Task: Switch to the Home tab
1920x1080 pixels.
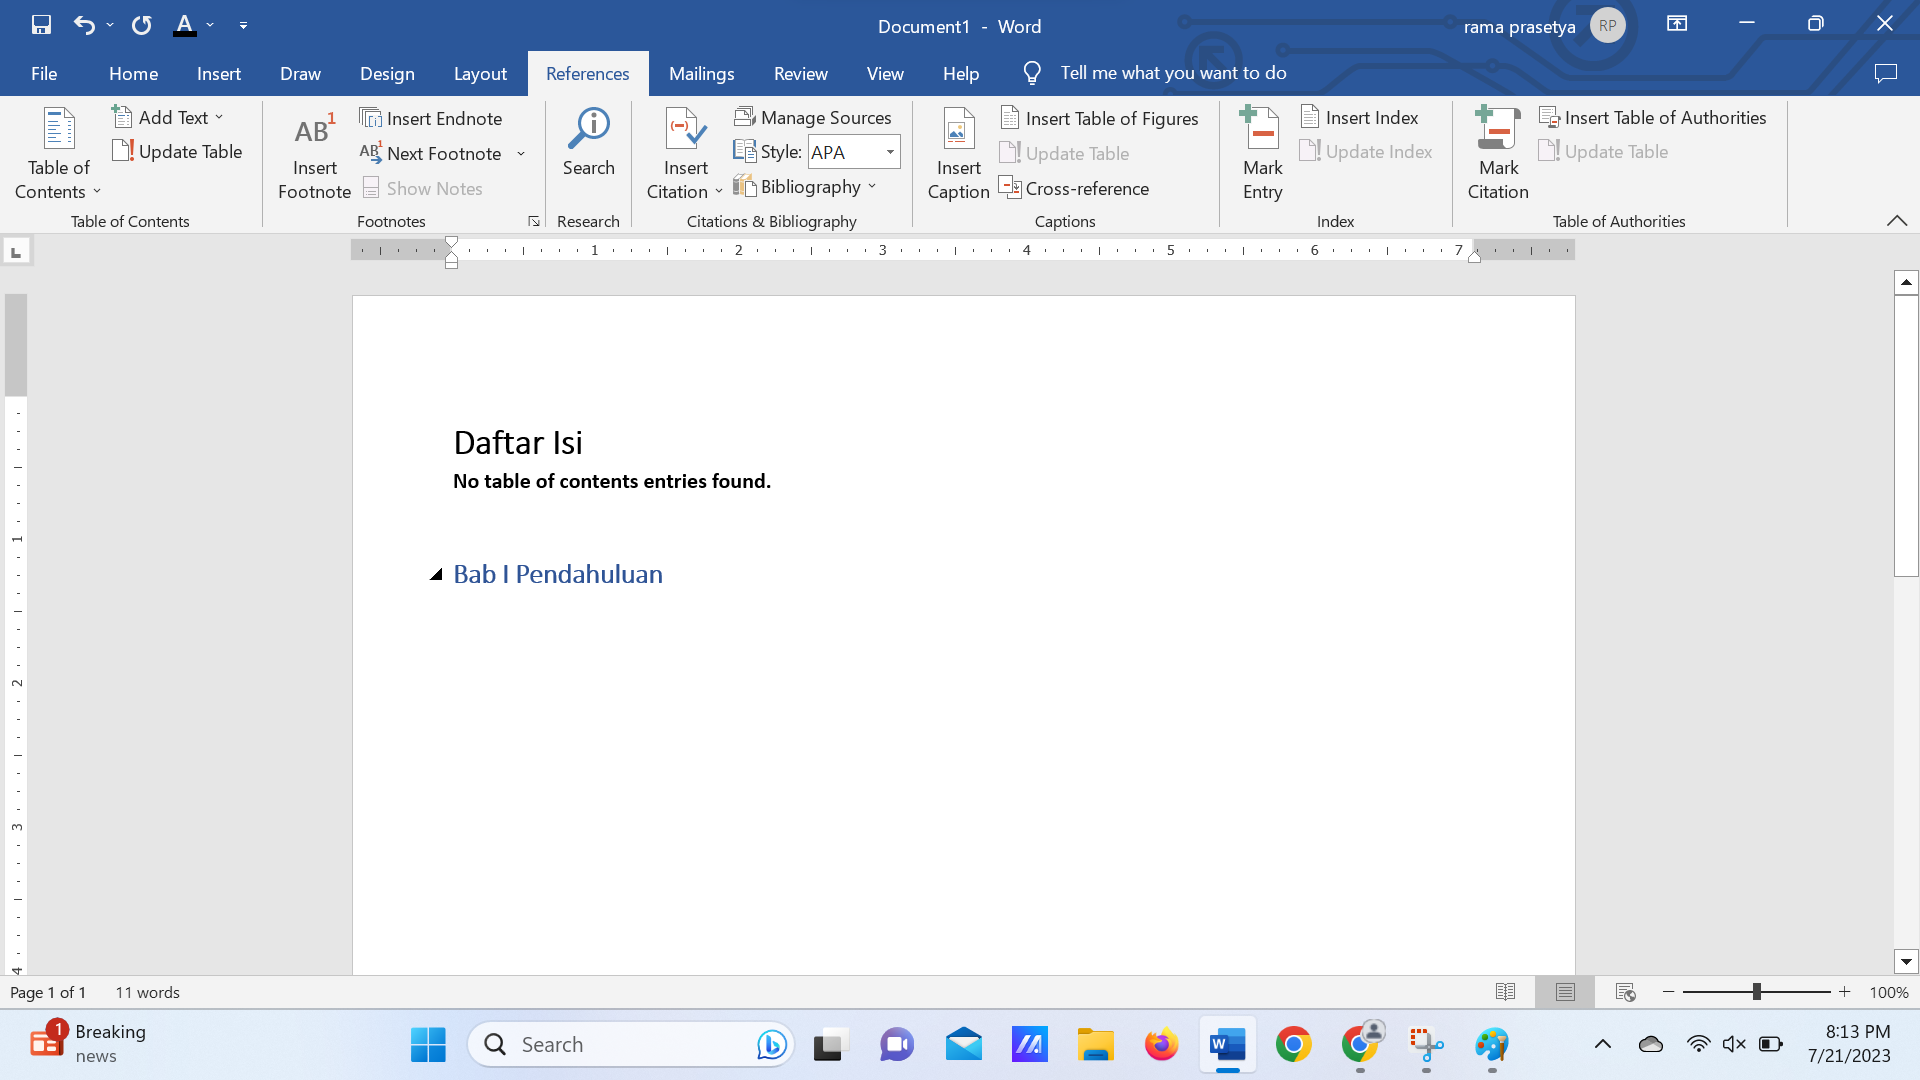Action: [x=133, y=73]
